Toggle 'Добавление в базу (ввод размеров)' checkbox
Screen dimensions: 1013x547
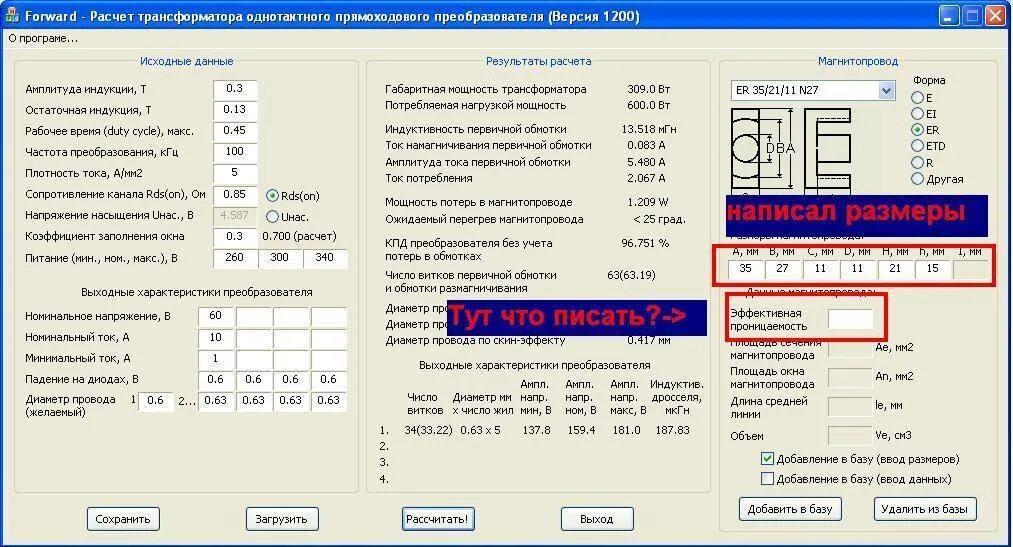point(767,459)
